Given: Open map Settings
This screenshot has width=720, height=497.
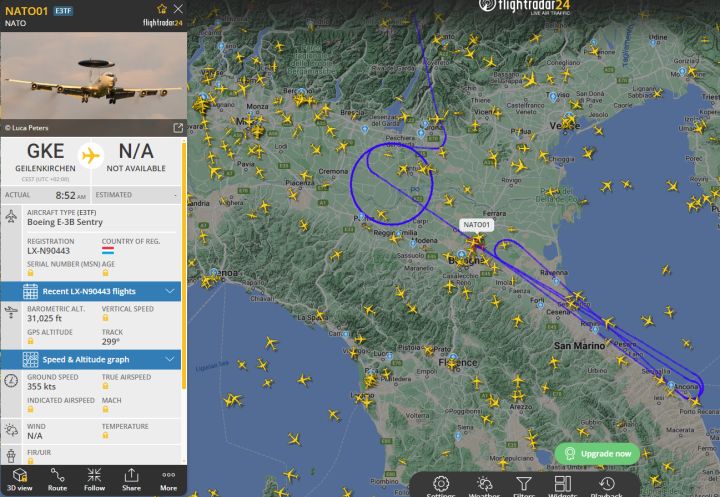Looking at the screenshot, I should [441, 486].
